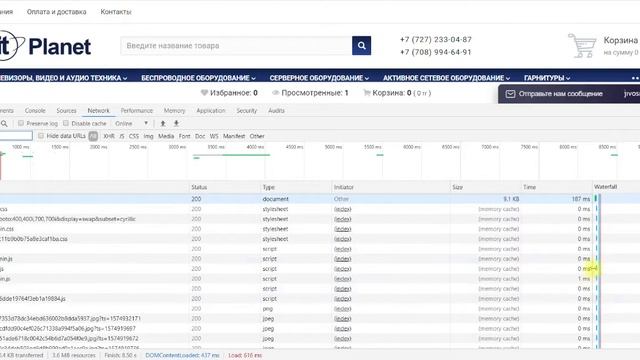Image resolution: width=640 pixels, height=360 pixels.
Task: Filter requests by XHR
Action: coord(109,136)
